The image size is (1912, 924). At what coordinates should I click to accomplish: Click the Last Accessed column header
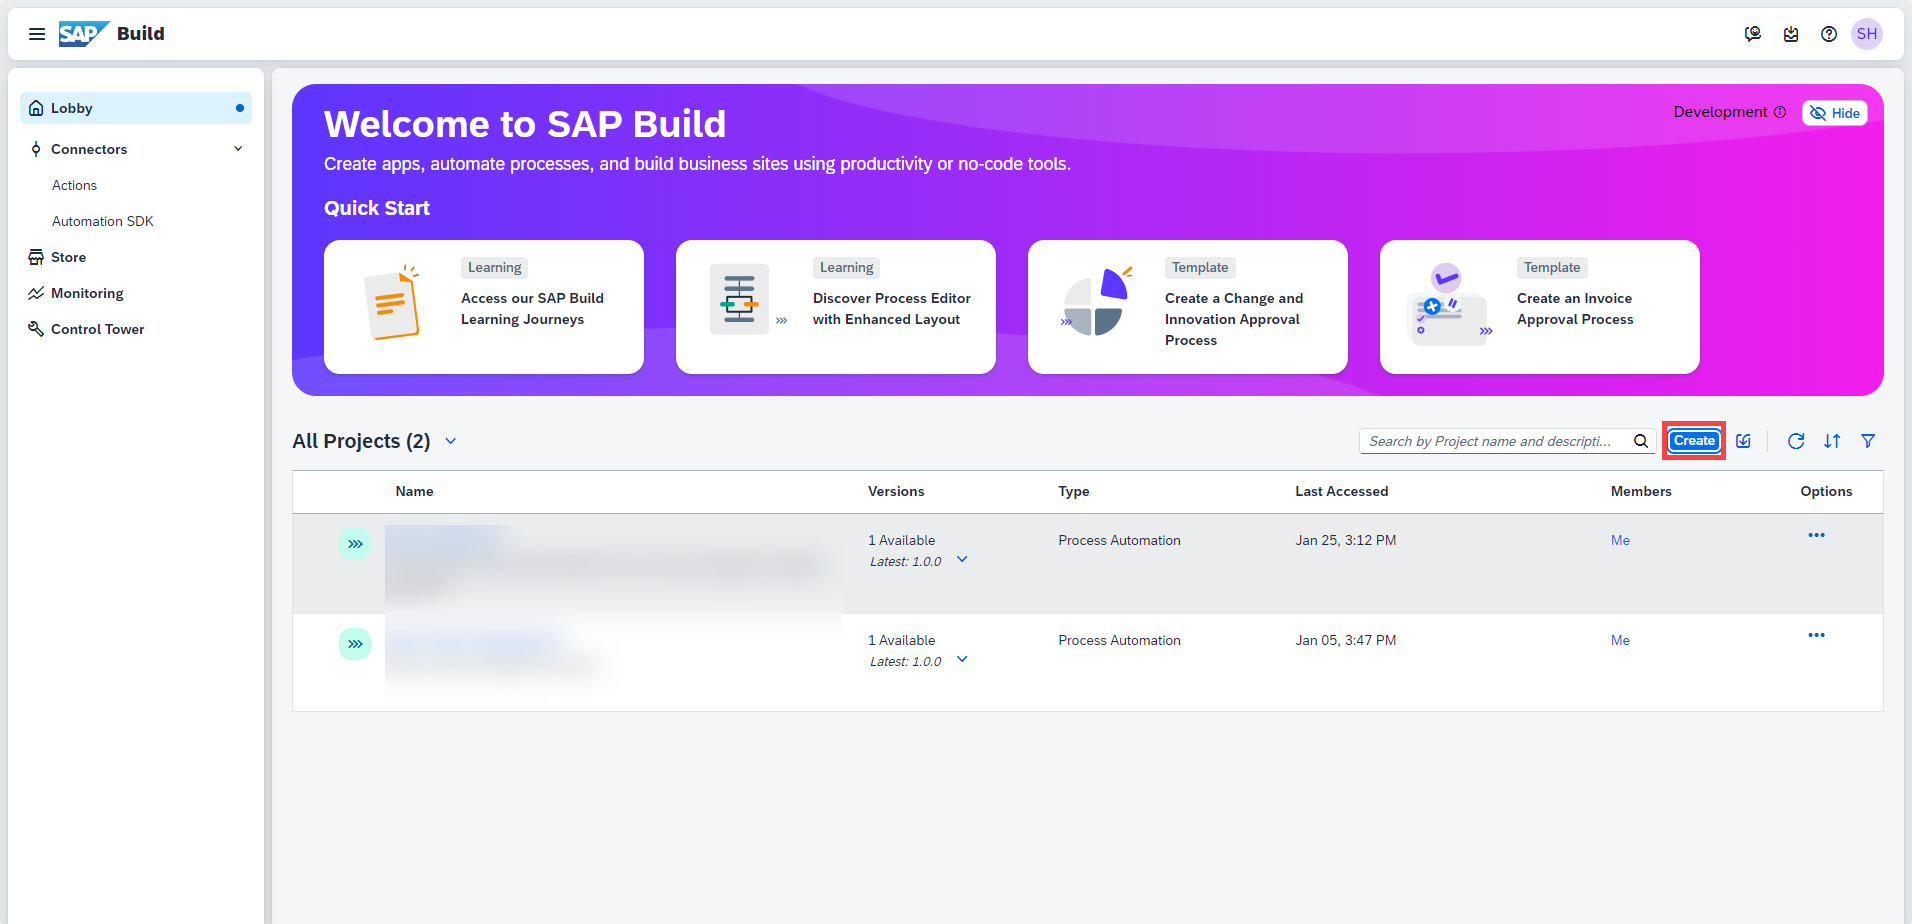click(x=1341, y=491)
